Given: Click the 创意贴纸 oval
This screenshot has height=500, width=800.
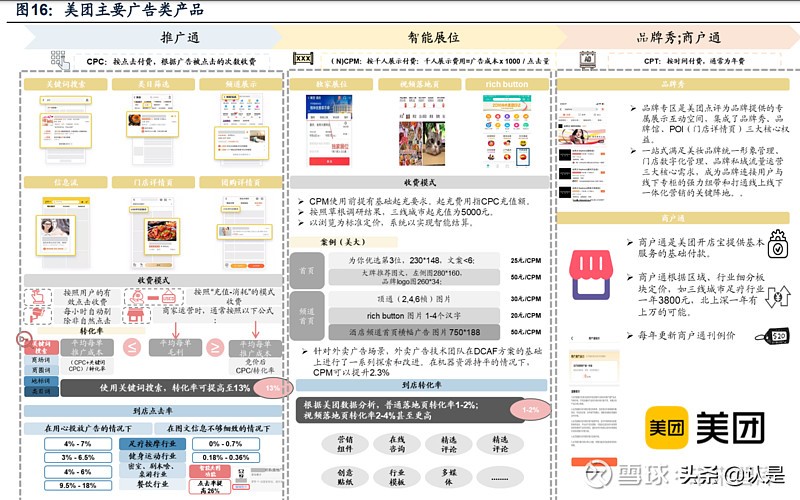Looking at the screenshot, I should coord(345,478).
